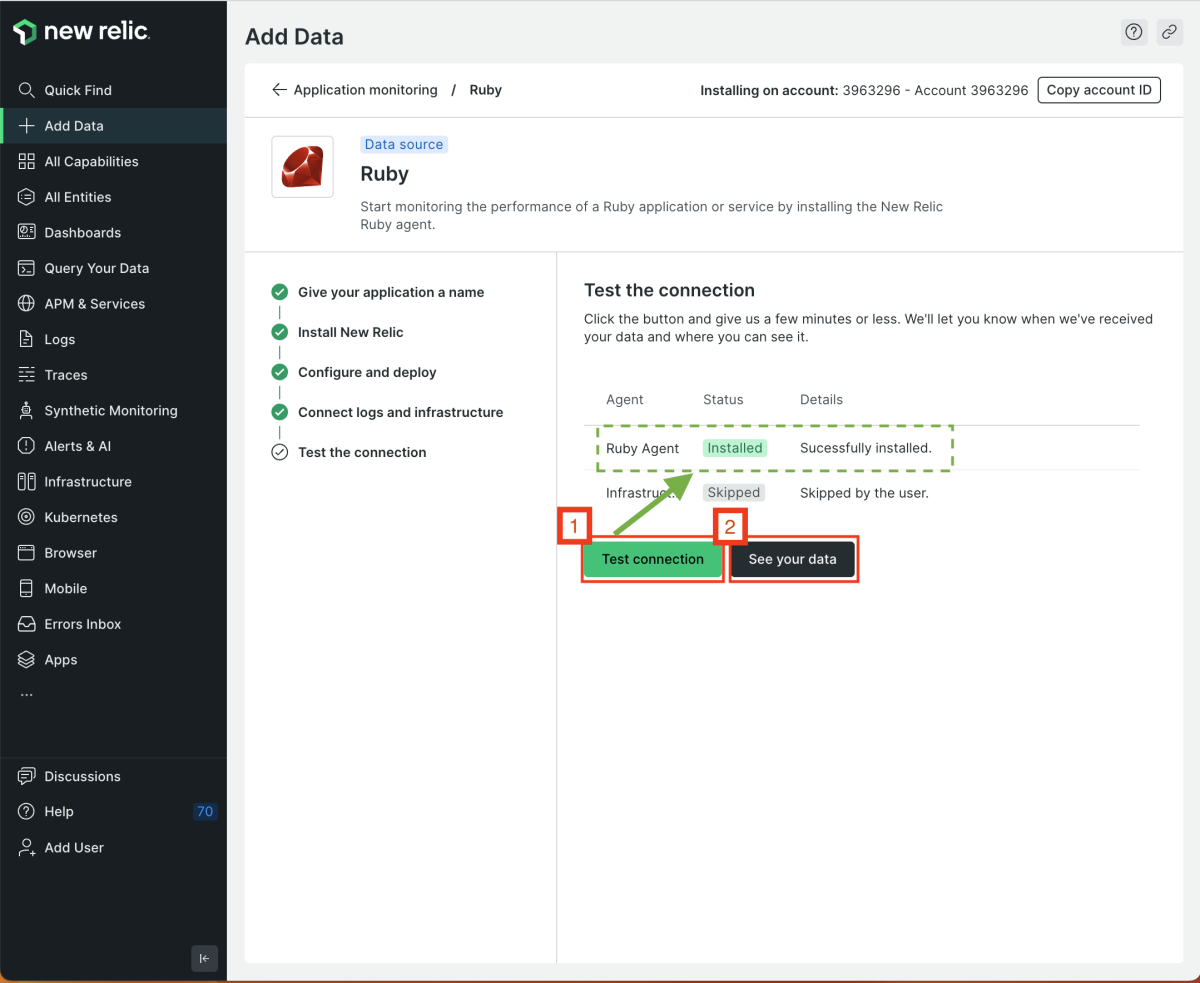Open the 'Configure and deploy' step
Viewport: 1200px width, 983px height.
pyautogui.click(x=367, y=372)
